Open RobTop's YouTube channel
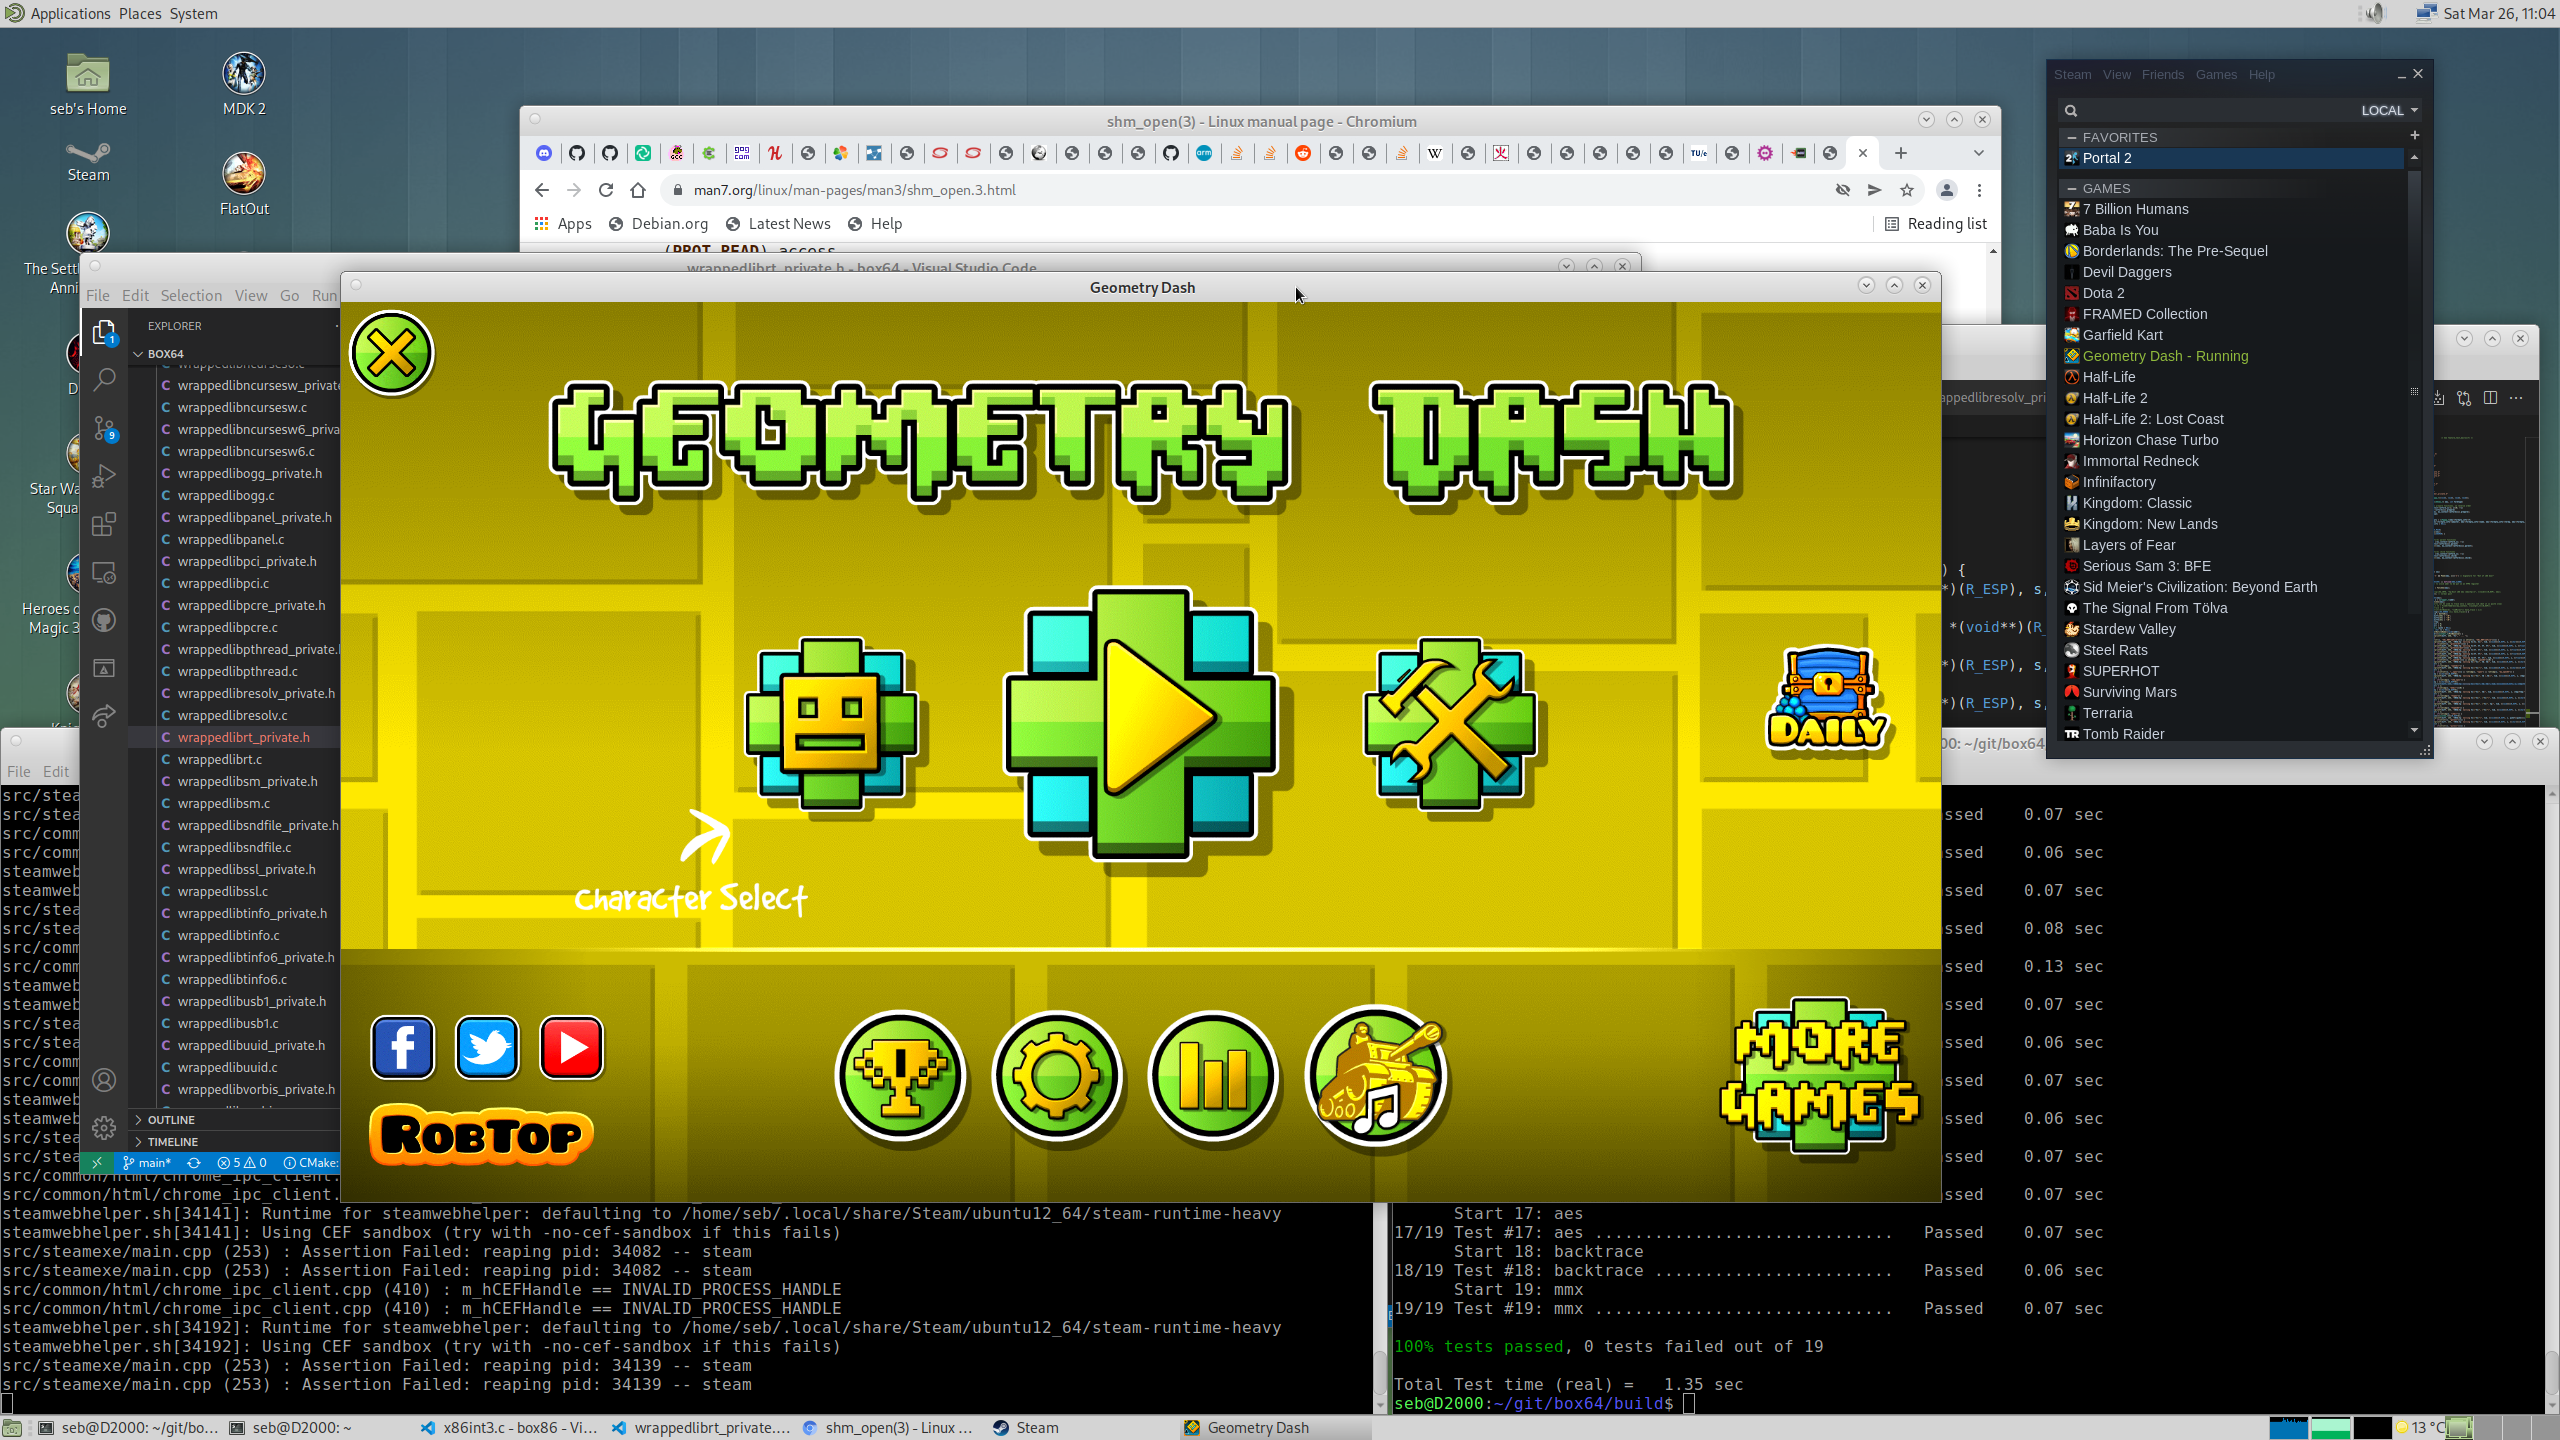 571,1047
